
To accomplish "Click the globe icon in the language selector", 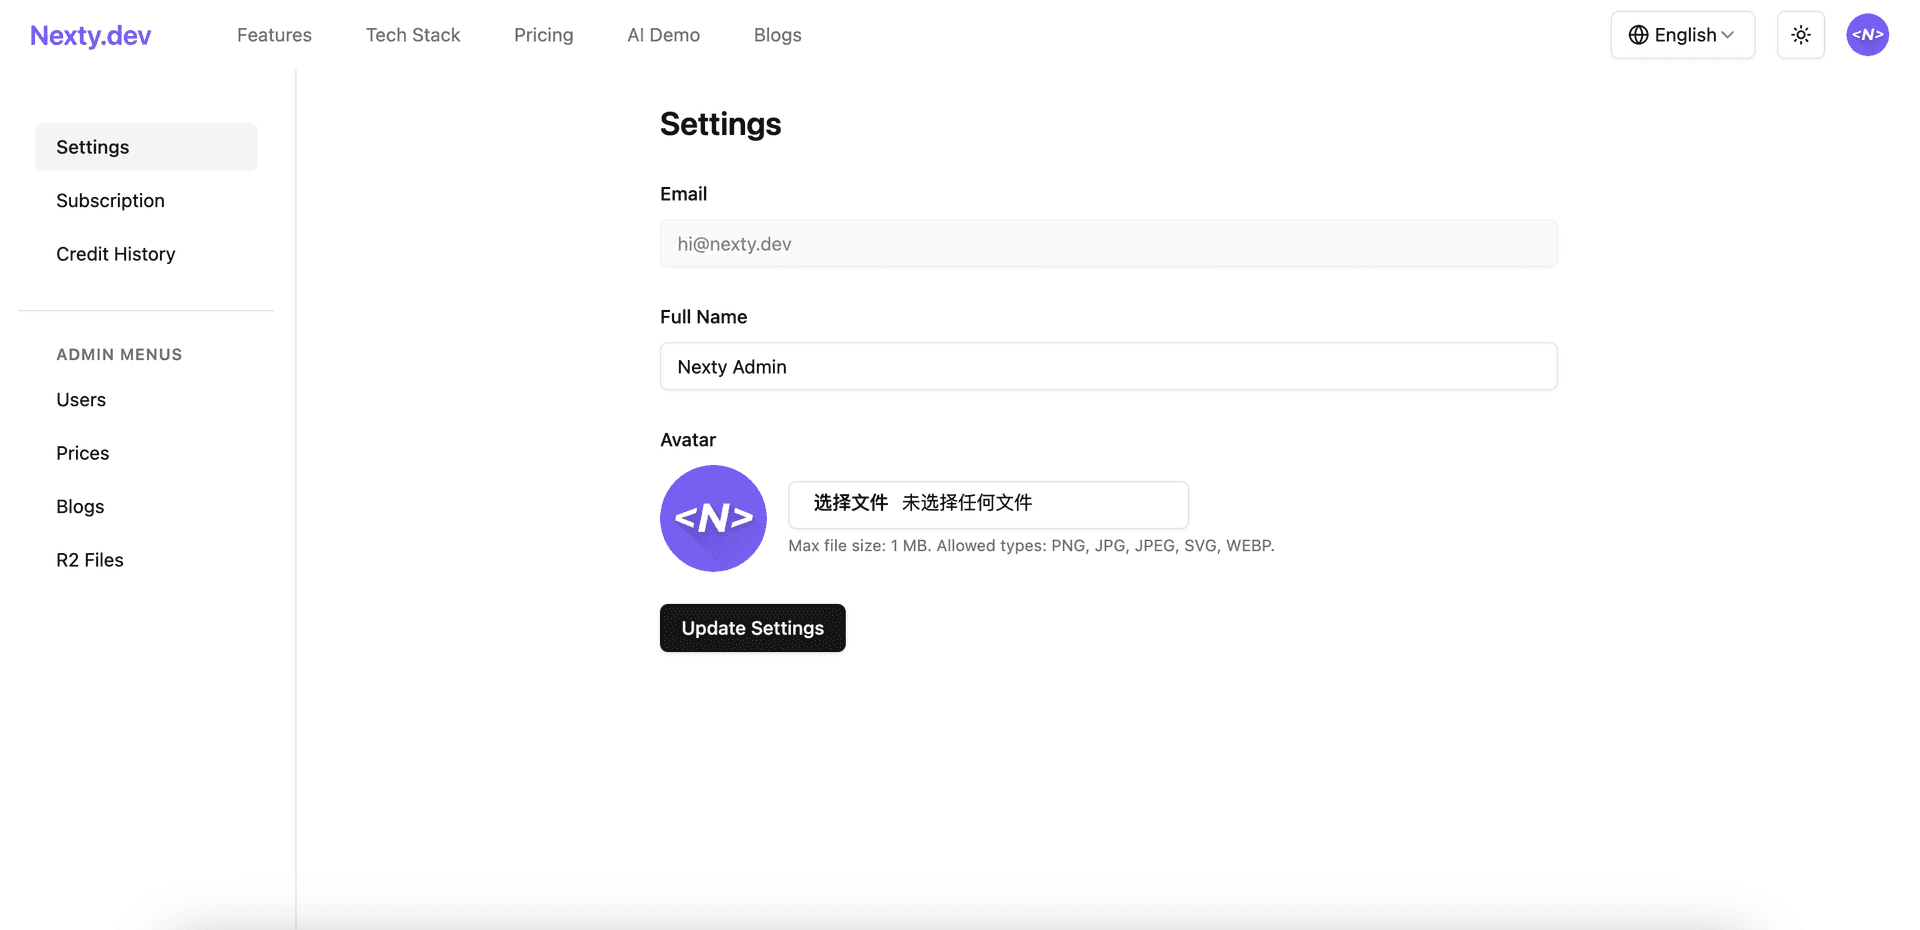I will coord(1638,34).
